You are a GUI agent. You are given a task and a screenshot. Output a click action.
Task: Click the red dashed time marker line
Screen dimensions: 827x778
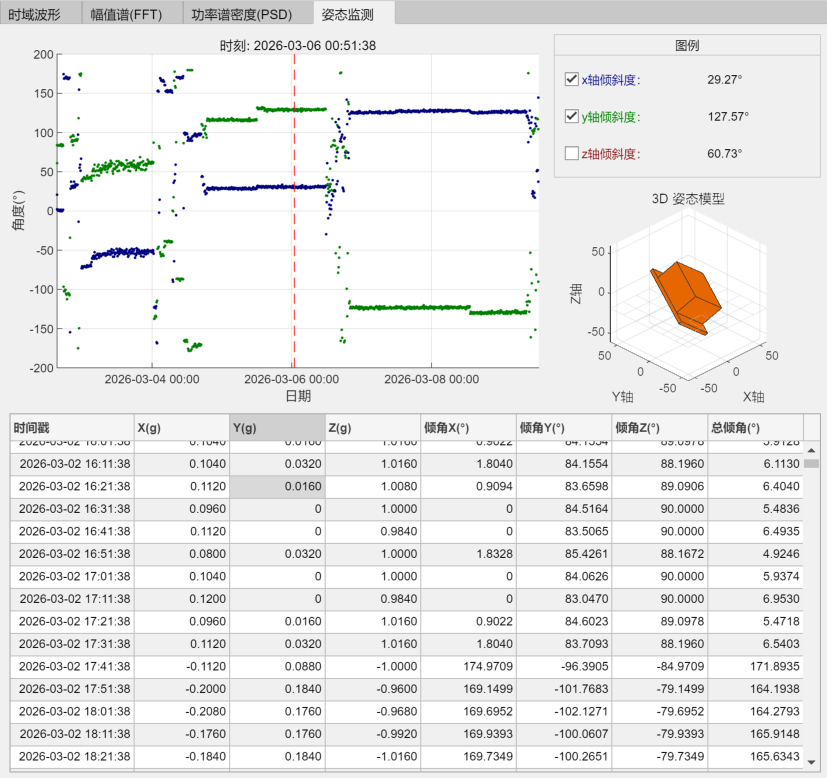tap(294, 211)
